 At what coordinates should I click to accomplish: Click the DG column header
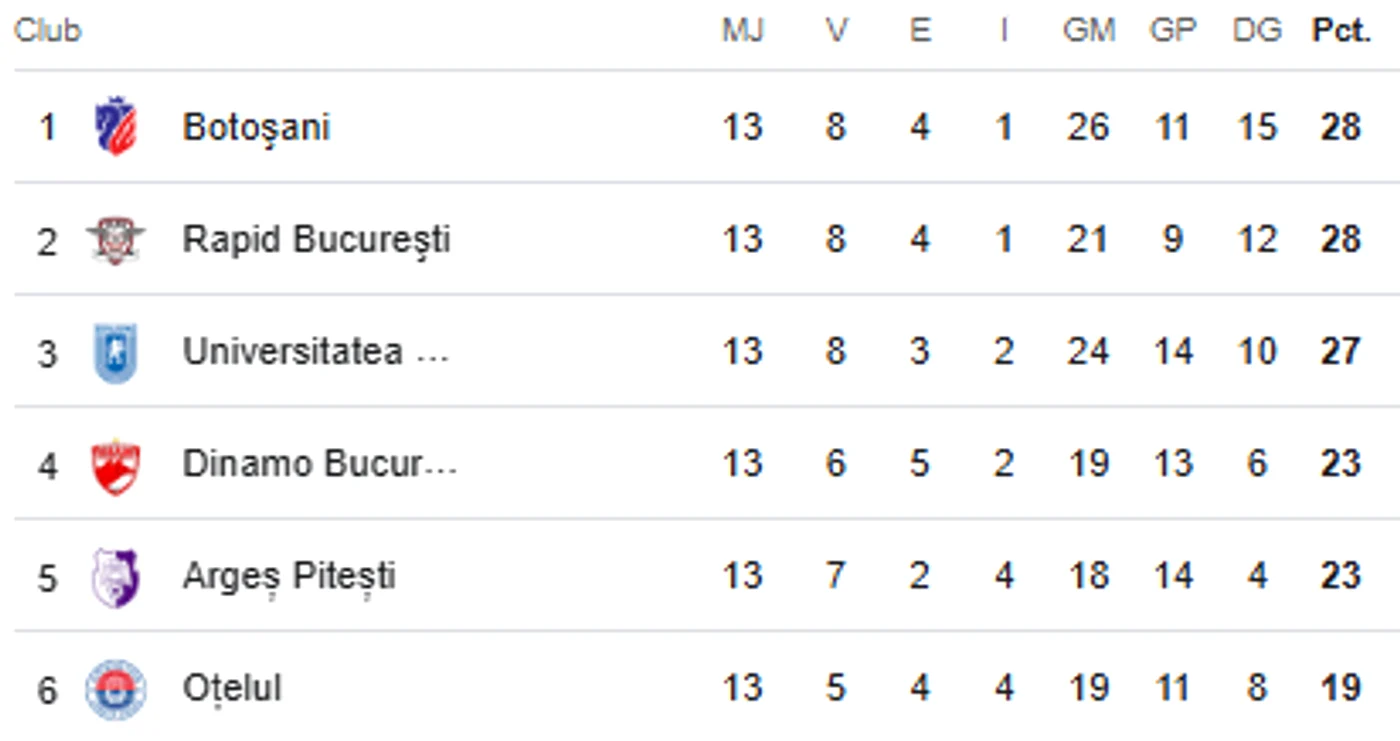point(1257,31)
